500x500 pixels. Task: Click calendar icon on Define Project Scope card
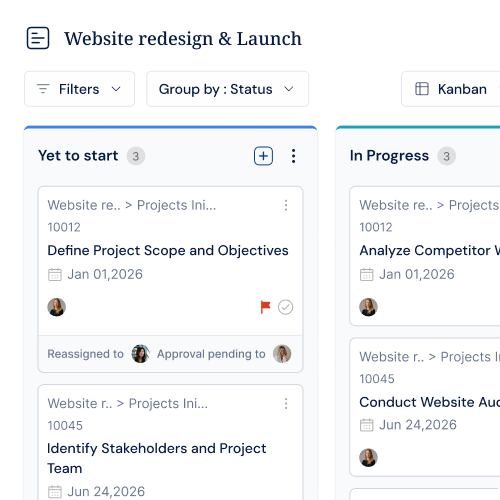click(55, 275)
